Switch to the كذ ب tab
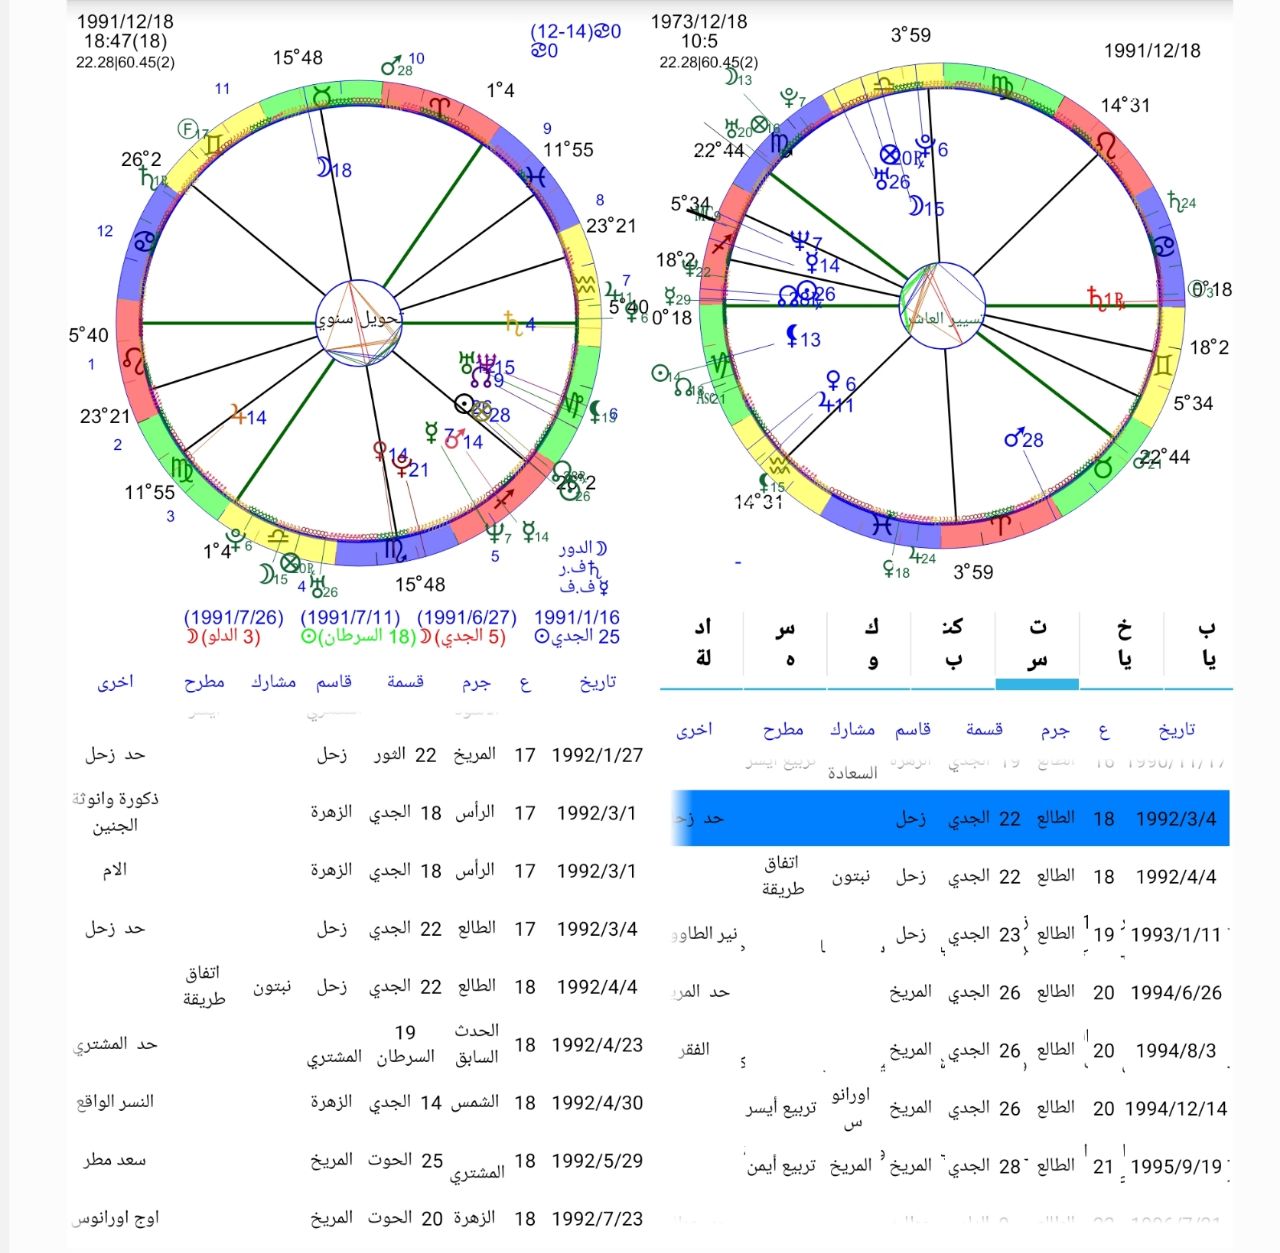 [952, 643]
